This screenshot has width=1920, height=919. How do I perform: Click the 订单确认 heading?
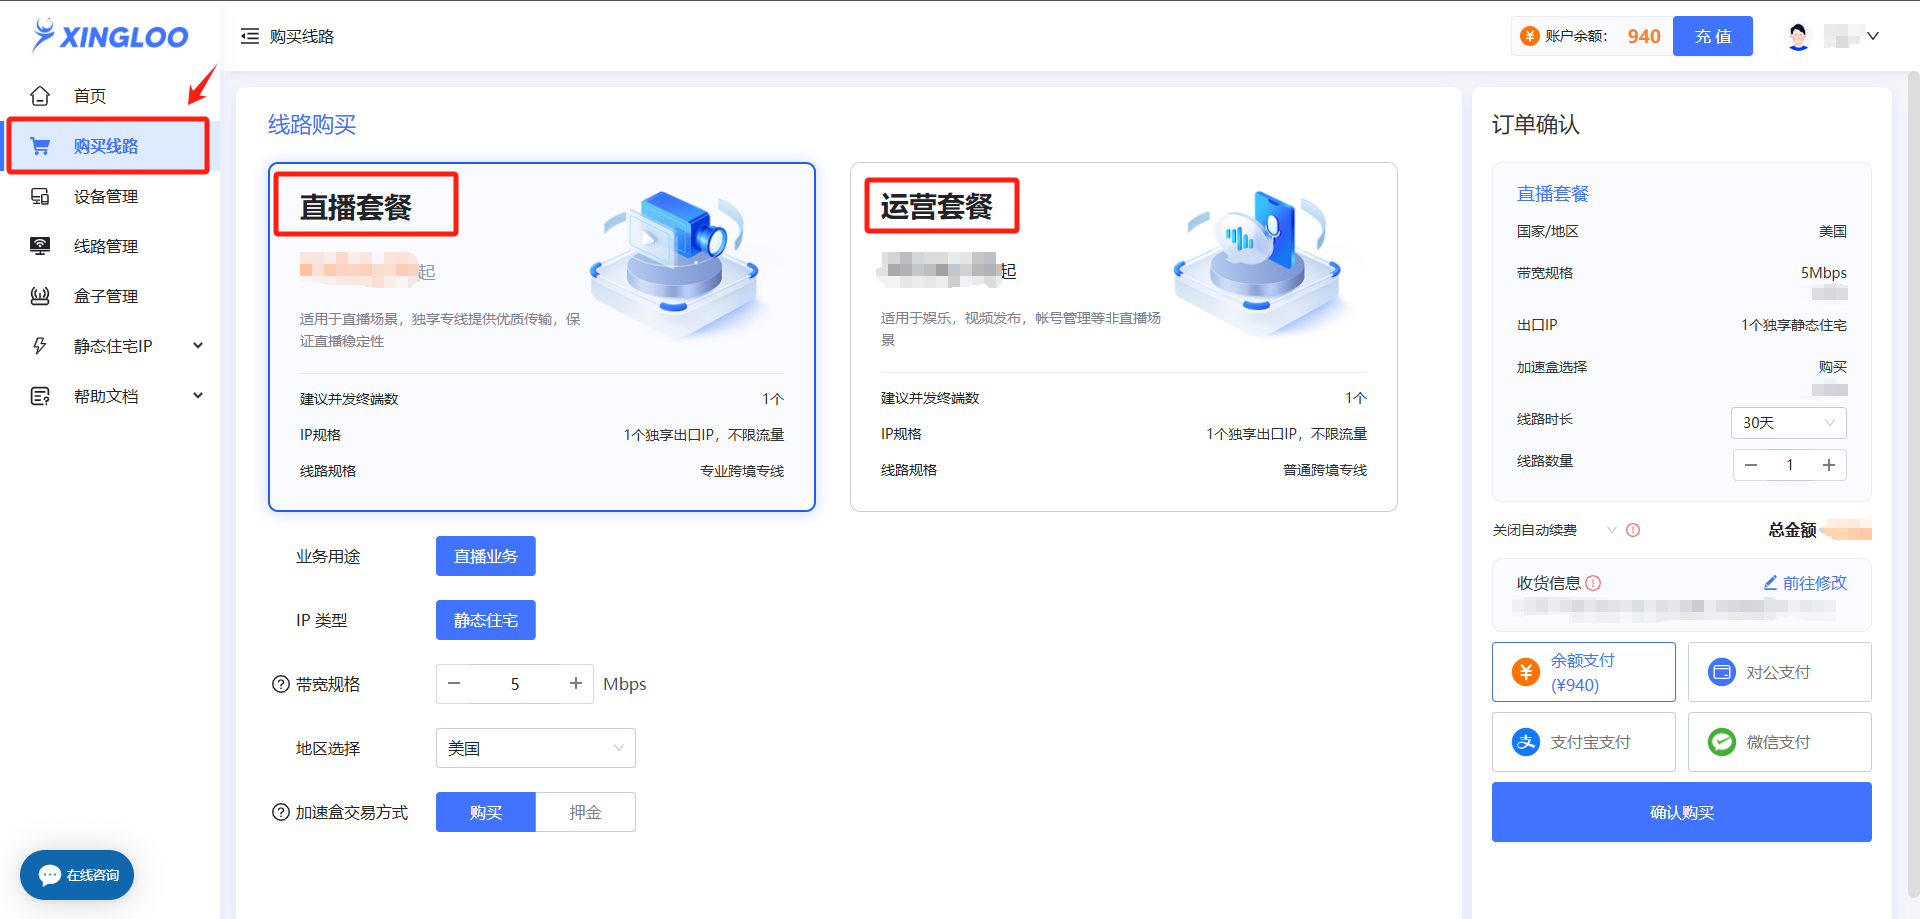pos(1536,125)
